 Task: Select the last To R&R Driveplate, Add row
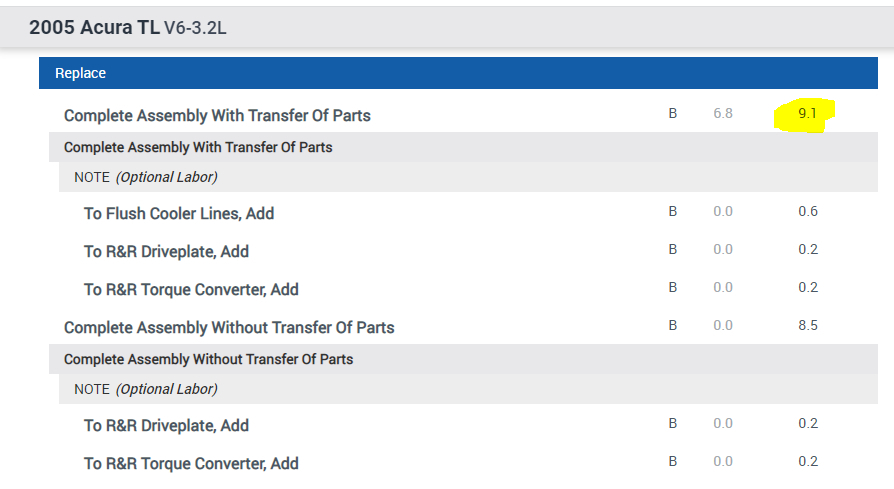pyautogui.click(x=166, y=425)
